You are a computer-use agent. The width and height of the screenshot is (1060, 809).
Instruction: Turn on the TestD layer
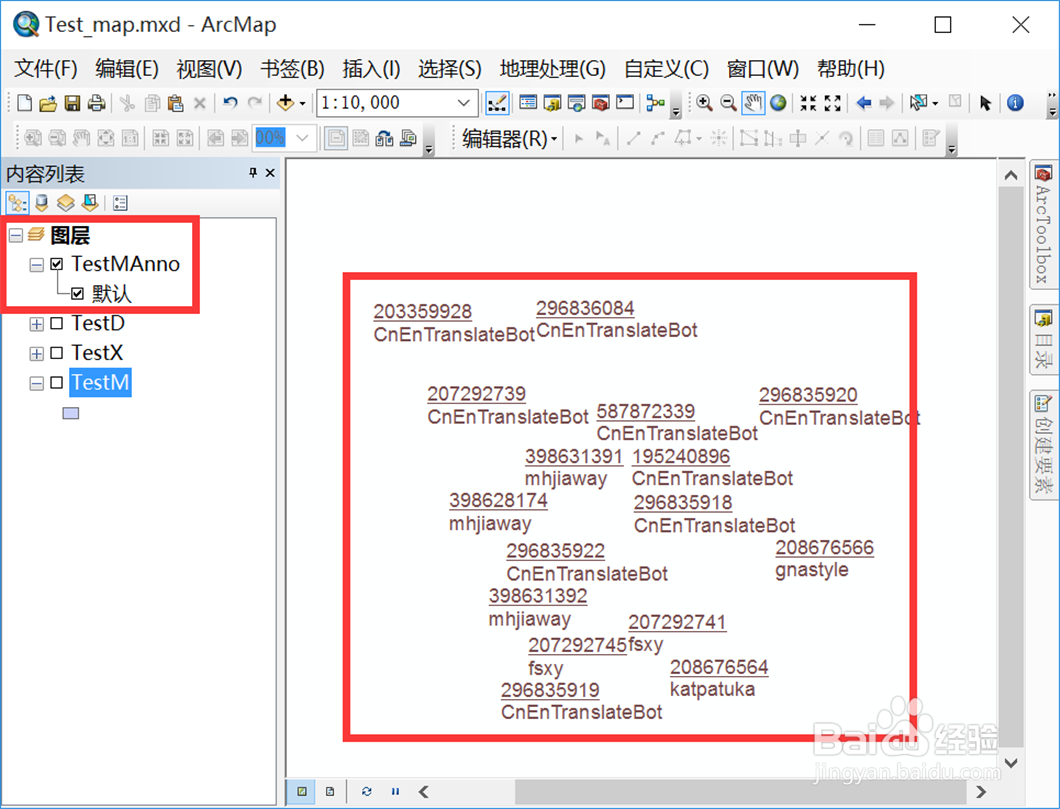tap(57, 324)
